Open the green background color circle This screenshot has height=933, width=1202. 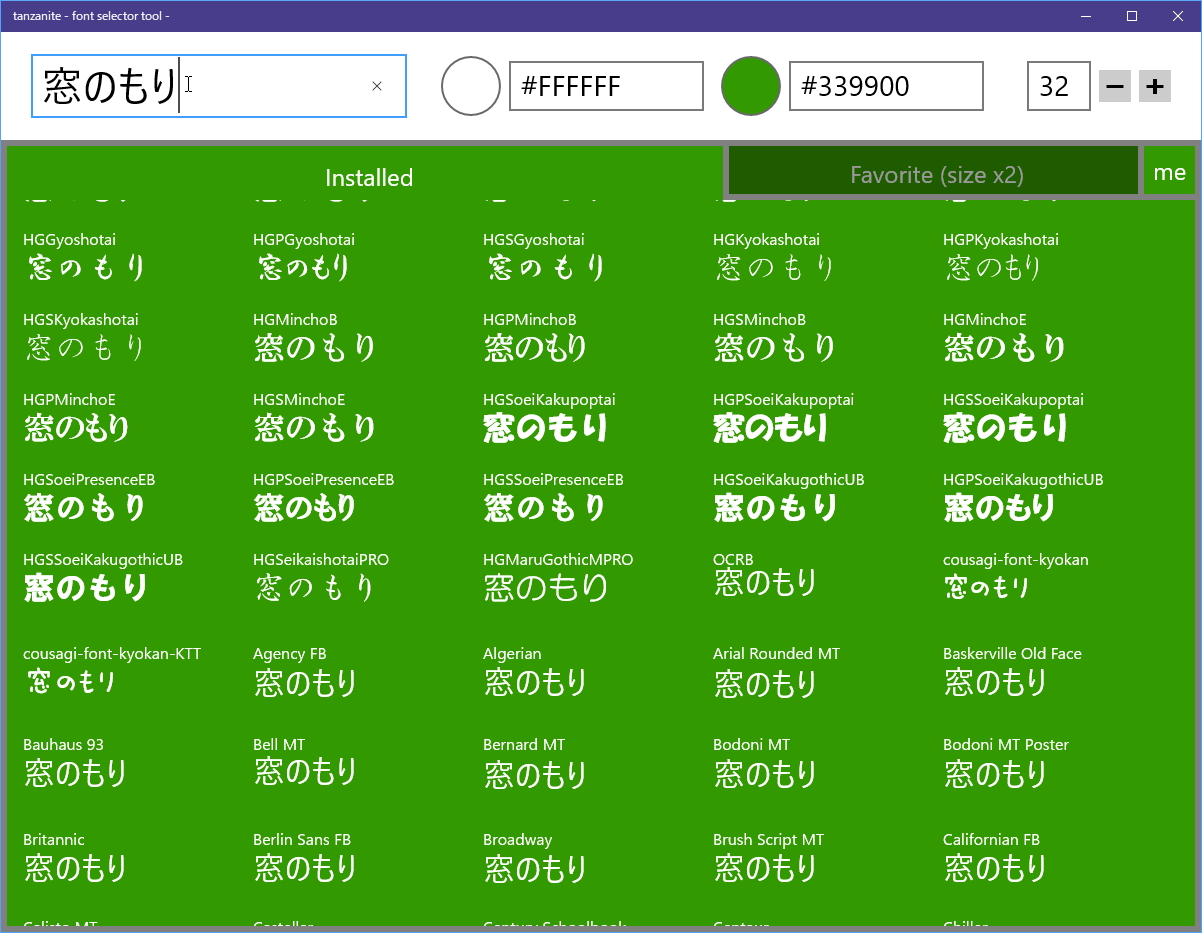point(751,86)
